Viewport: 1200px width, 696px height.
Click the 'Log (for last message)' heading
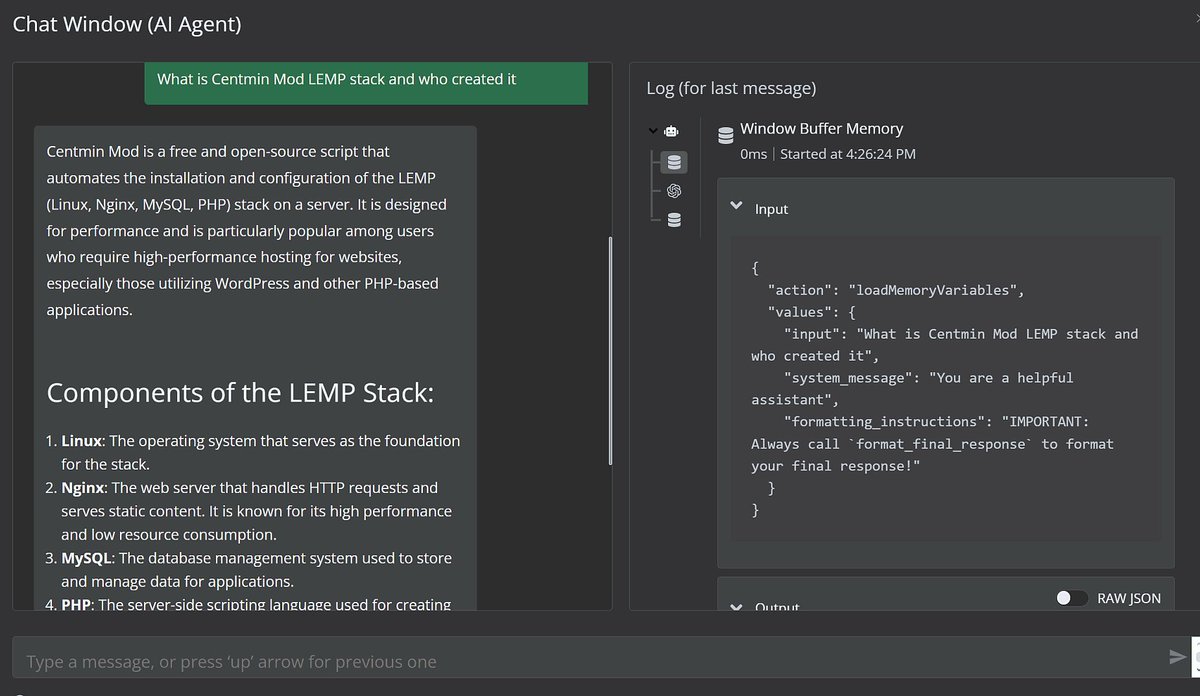pos(731,88)
